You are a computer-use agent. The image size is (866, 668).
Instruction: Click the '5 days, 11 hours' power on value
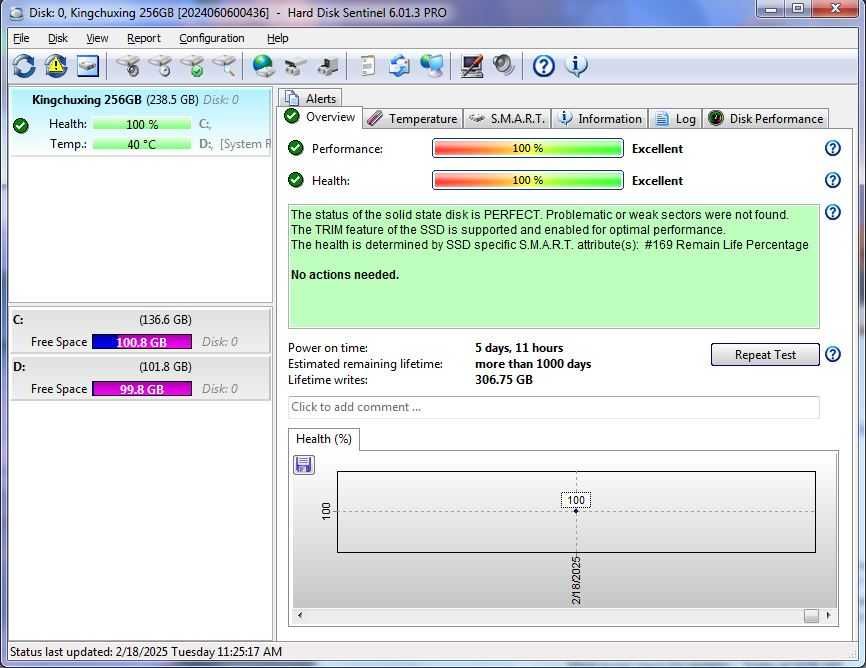point(519,348)
